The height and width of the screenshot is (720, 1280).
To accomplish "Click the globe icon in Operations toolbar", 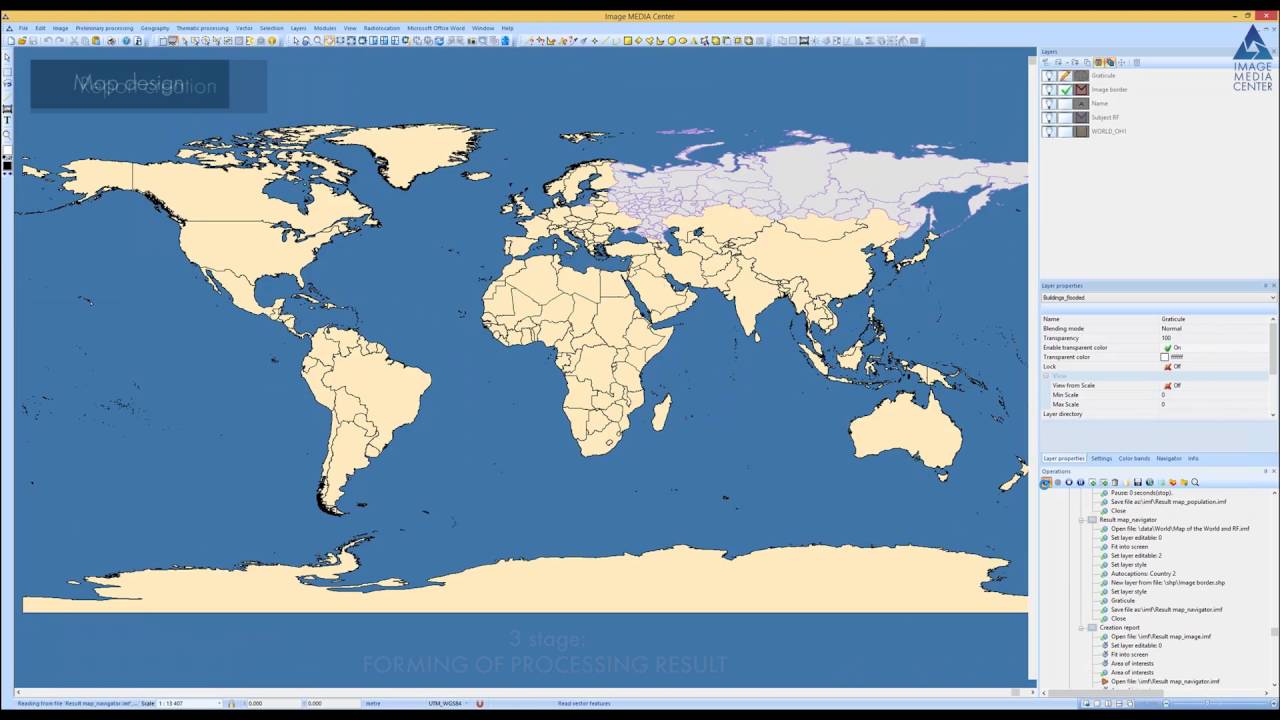I will coord(1149,482).
